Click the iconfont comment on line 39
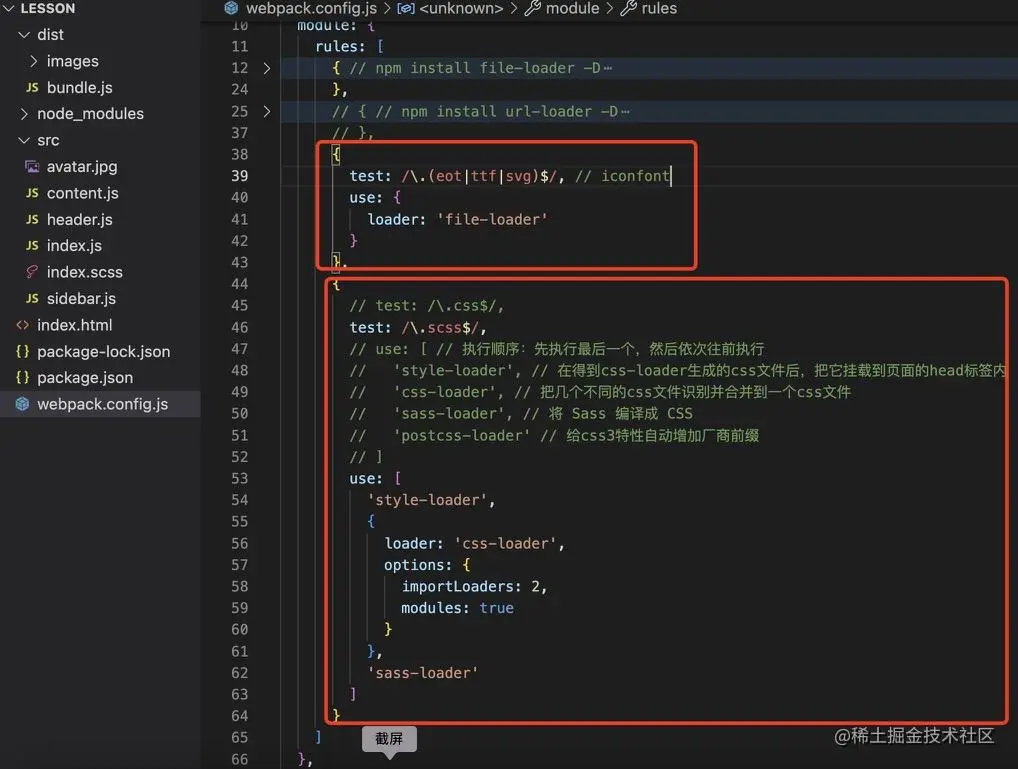The height and width of the screenshot is (769, 1018). tap(622, 176)
